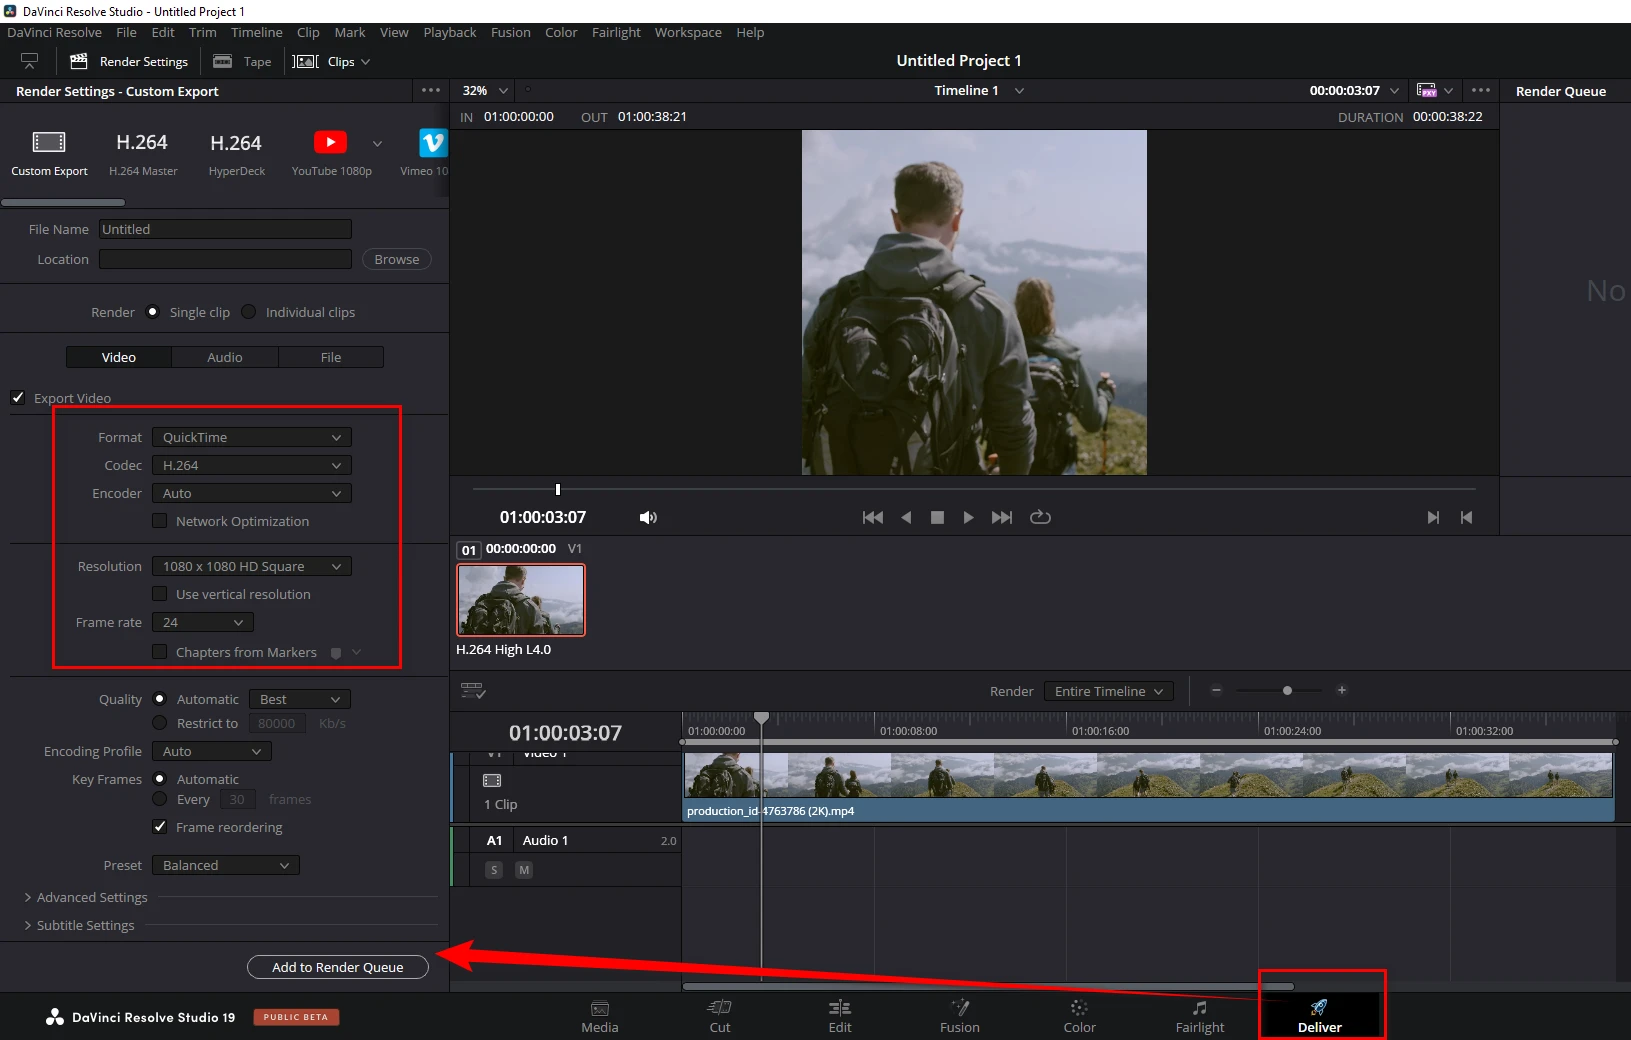Enable Use vertical resolution checkbox

tap(159, 593)
